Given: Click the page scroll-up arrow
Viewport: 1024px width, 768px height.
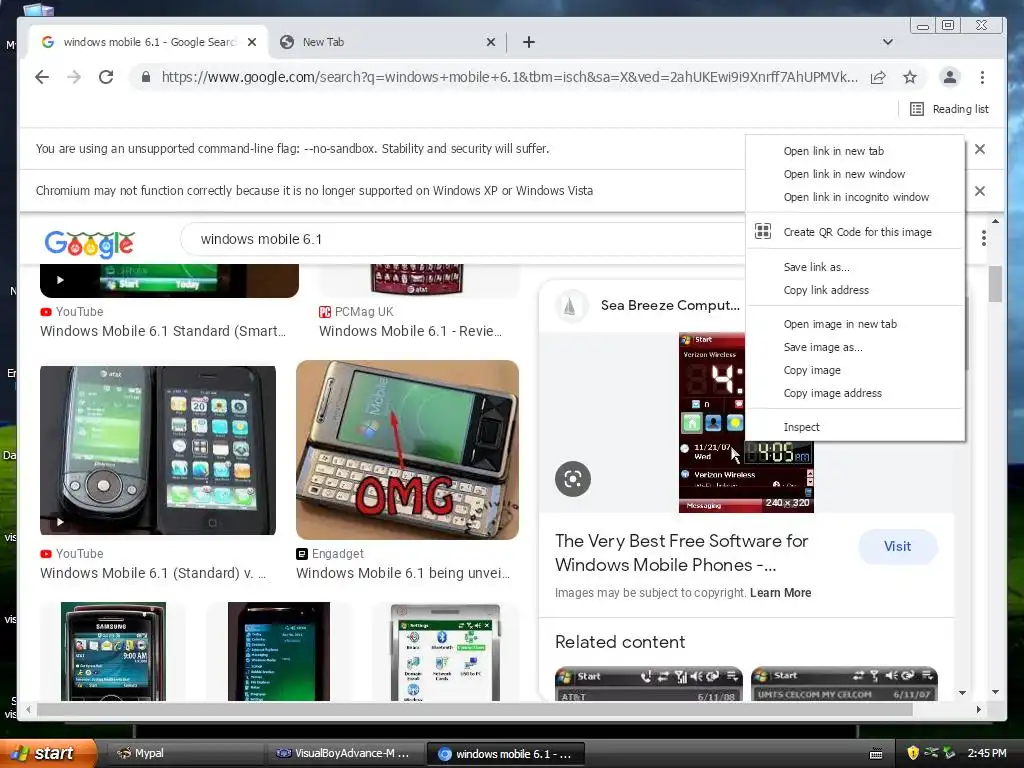Looking at the screenshot, I should click(995, 221).
